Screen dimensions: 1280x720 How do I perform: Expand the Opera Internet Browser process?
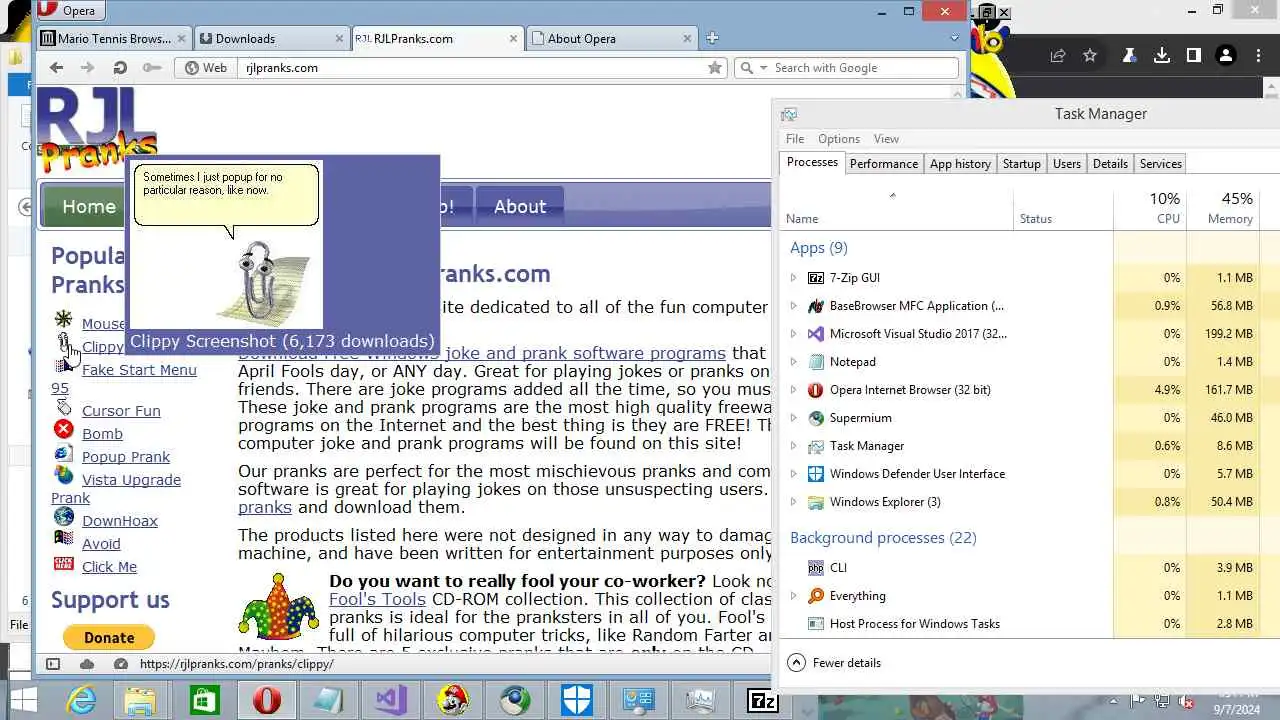pos(794,390)
